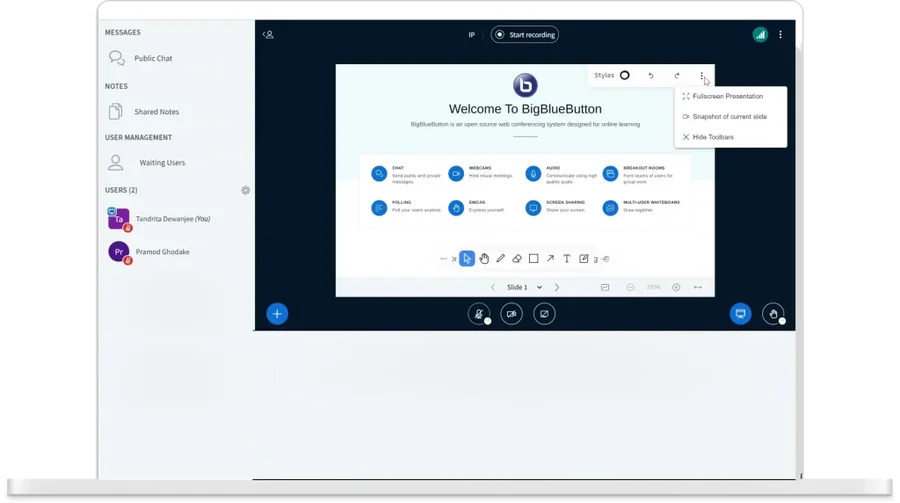Click the Undo whiteboard action icon

tap(651, 75)
